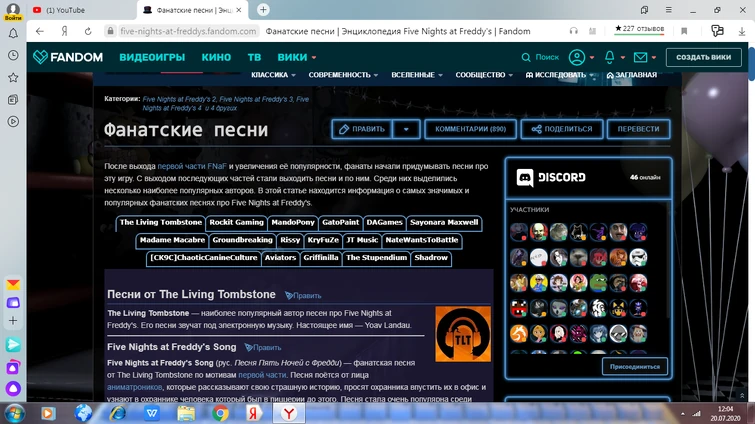
Task: Select the MandoPony tab
Action: click(x=293, y=222)
